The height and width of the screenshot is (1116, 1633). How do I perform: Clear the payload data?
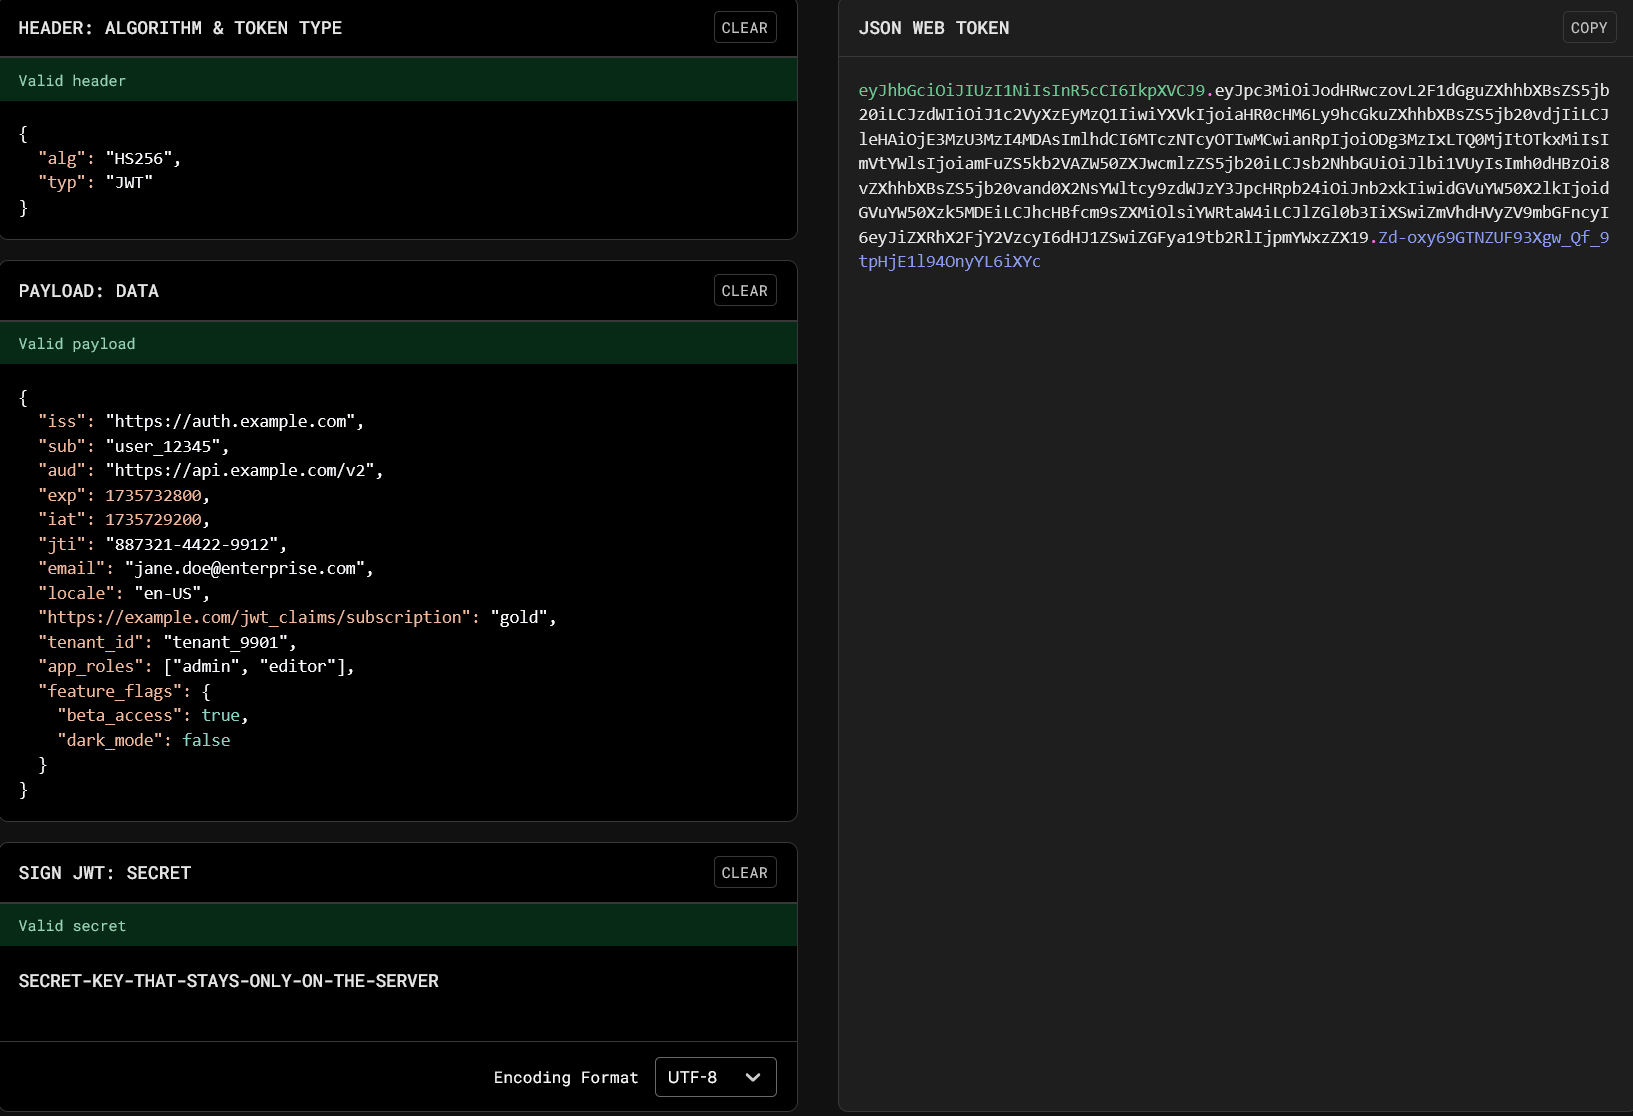click(744, 290)
